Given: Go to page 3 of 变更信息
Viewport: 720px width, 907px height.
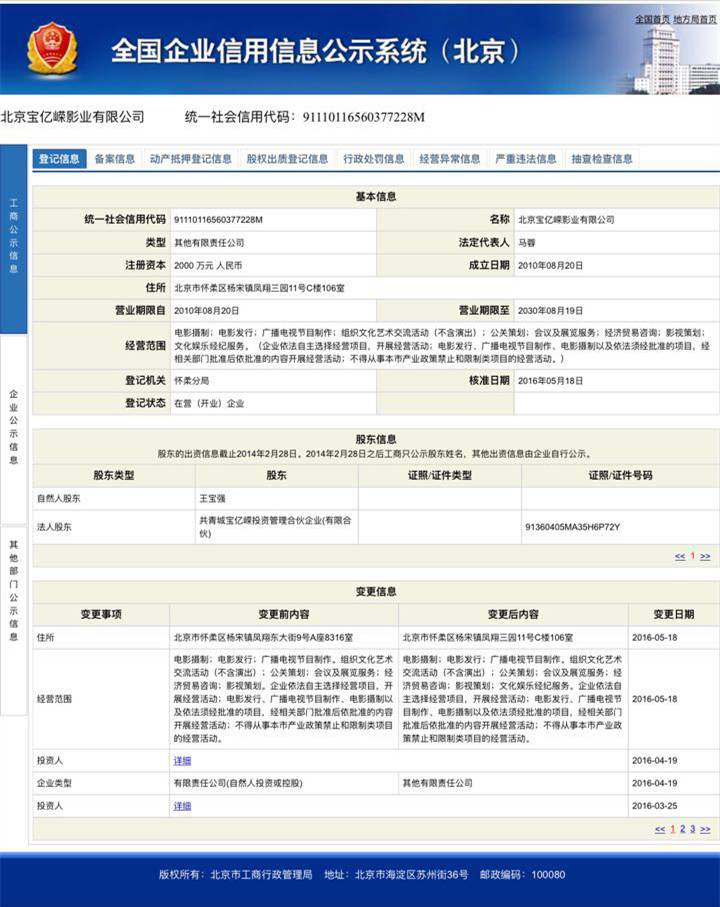Looking at the screenshot, I should [692, 829].
